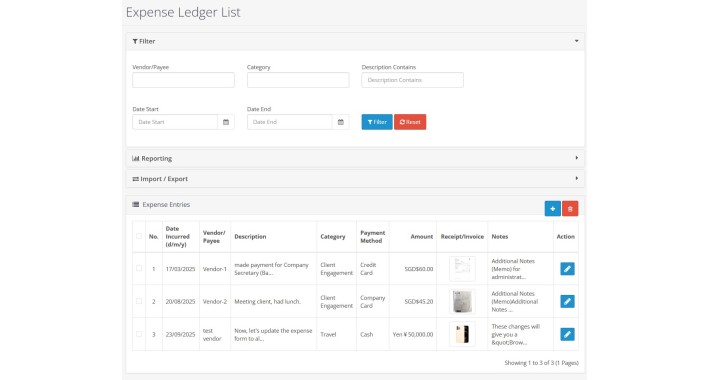Click the Vendor/Payee column header
710x380 pixels.
pos(214,236)
